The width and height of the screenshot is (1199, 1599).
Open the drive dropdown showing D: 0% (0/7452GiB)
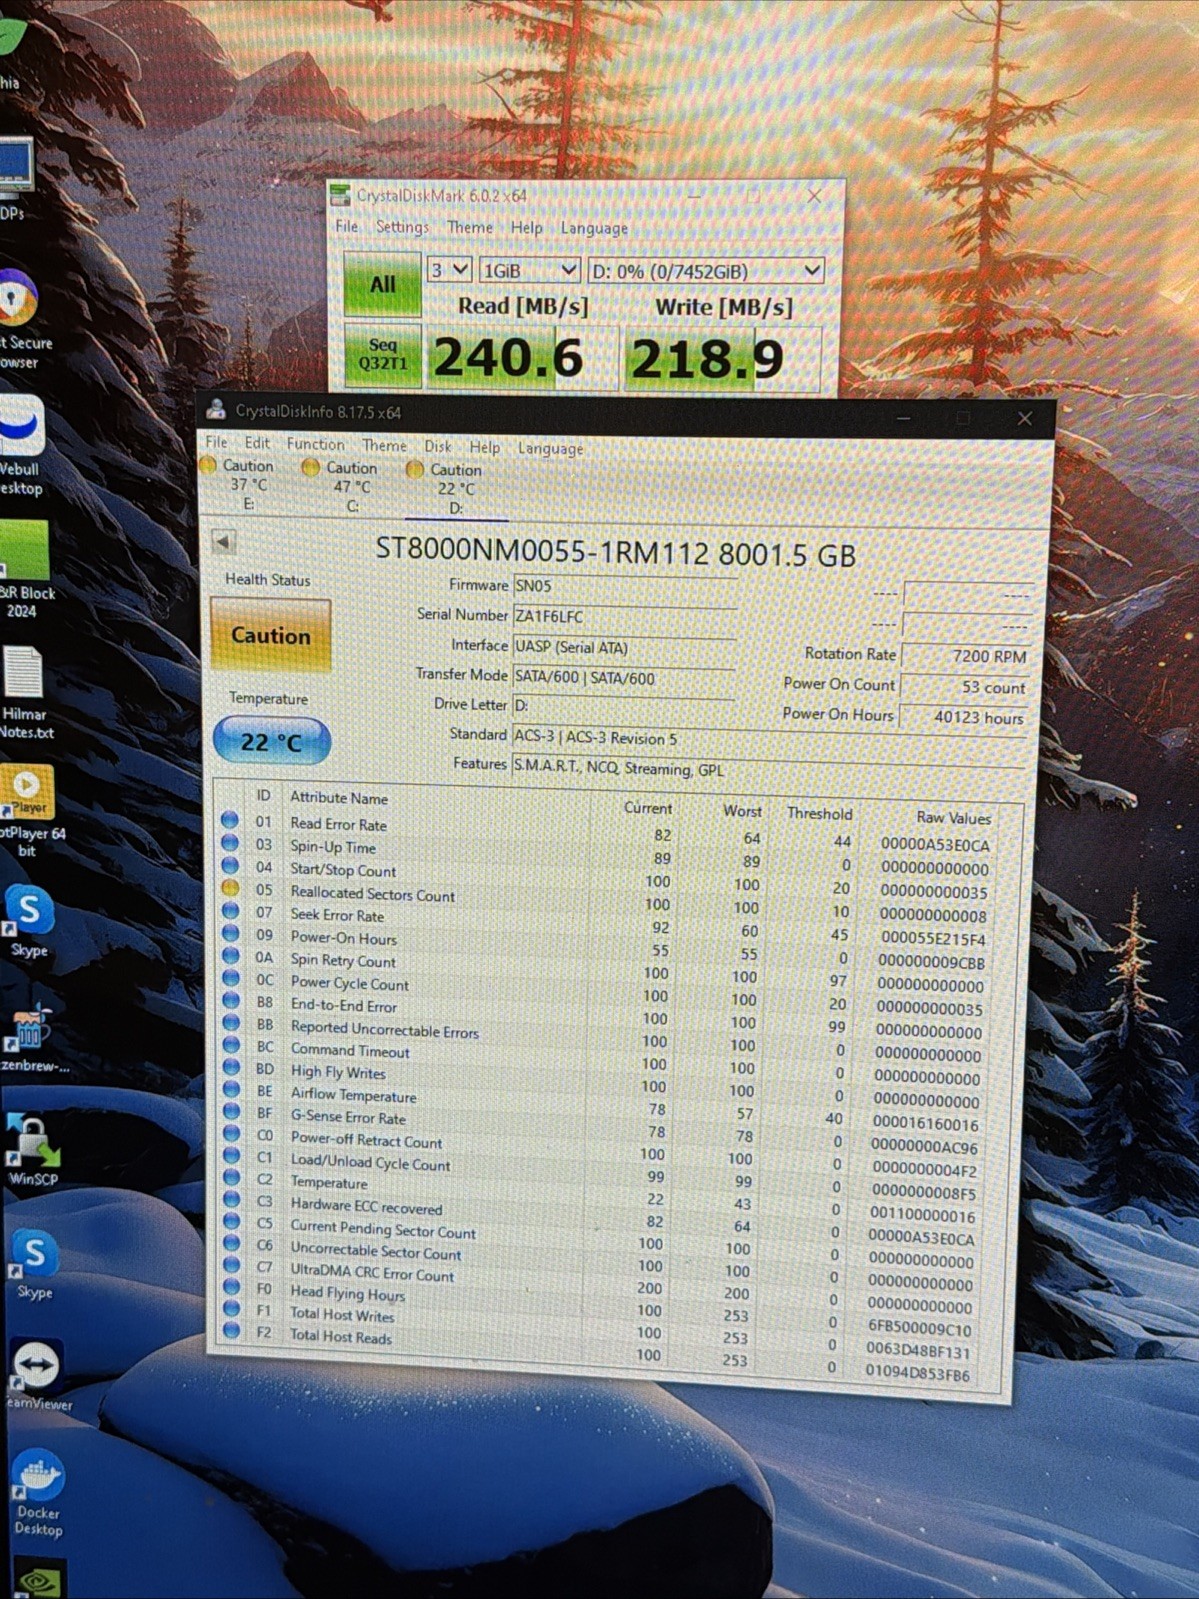[x=706, y=270]
